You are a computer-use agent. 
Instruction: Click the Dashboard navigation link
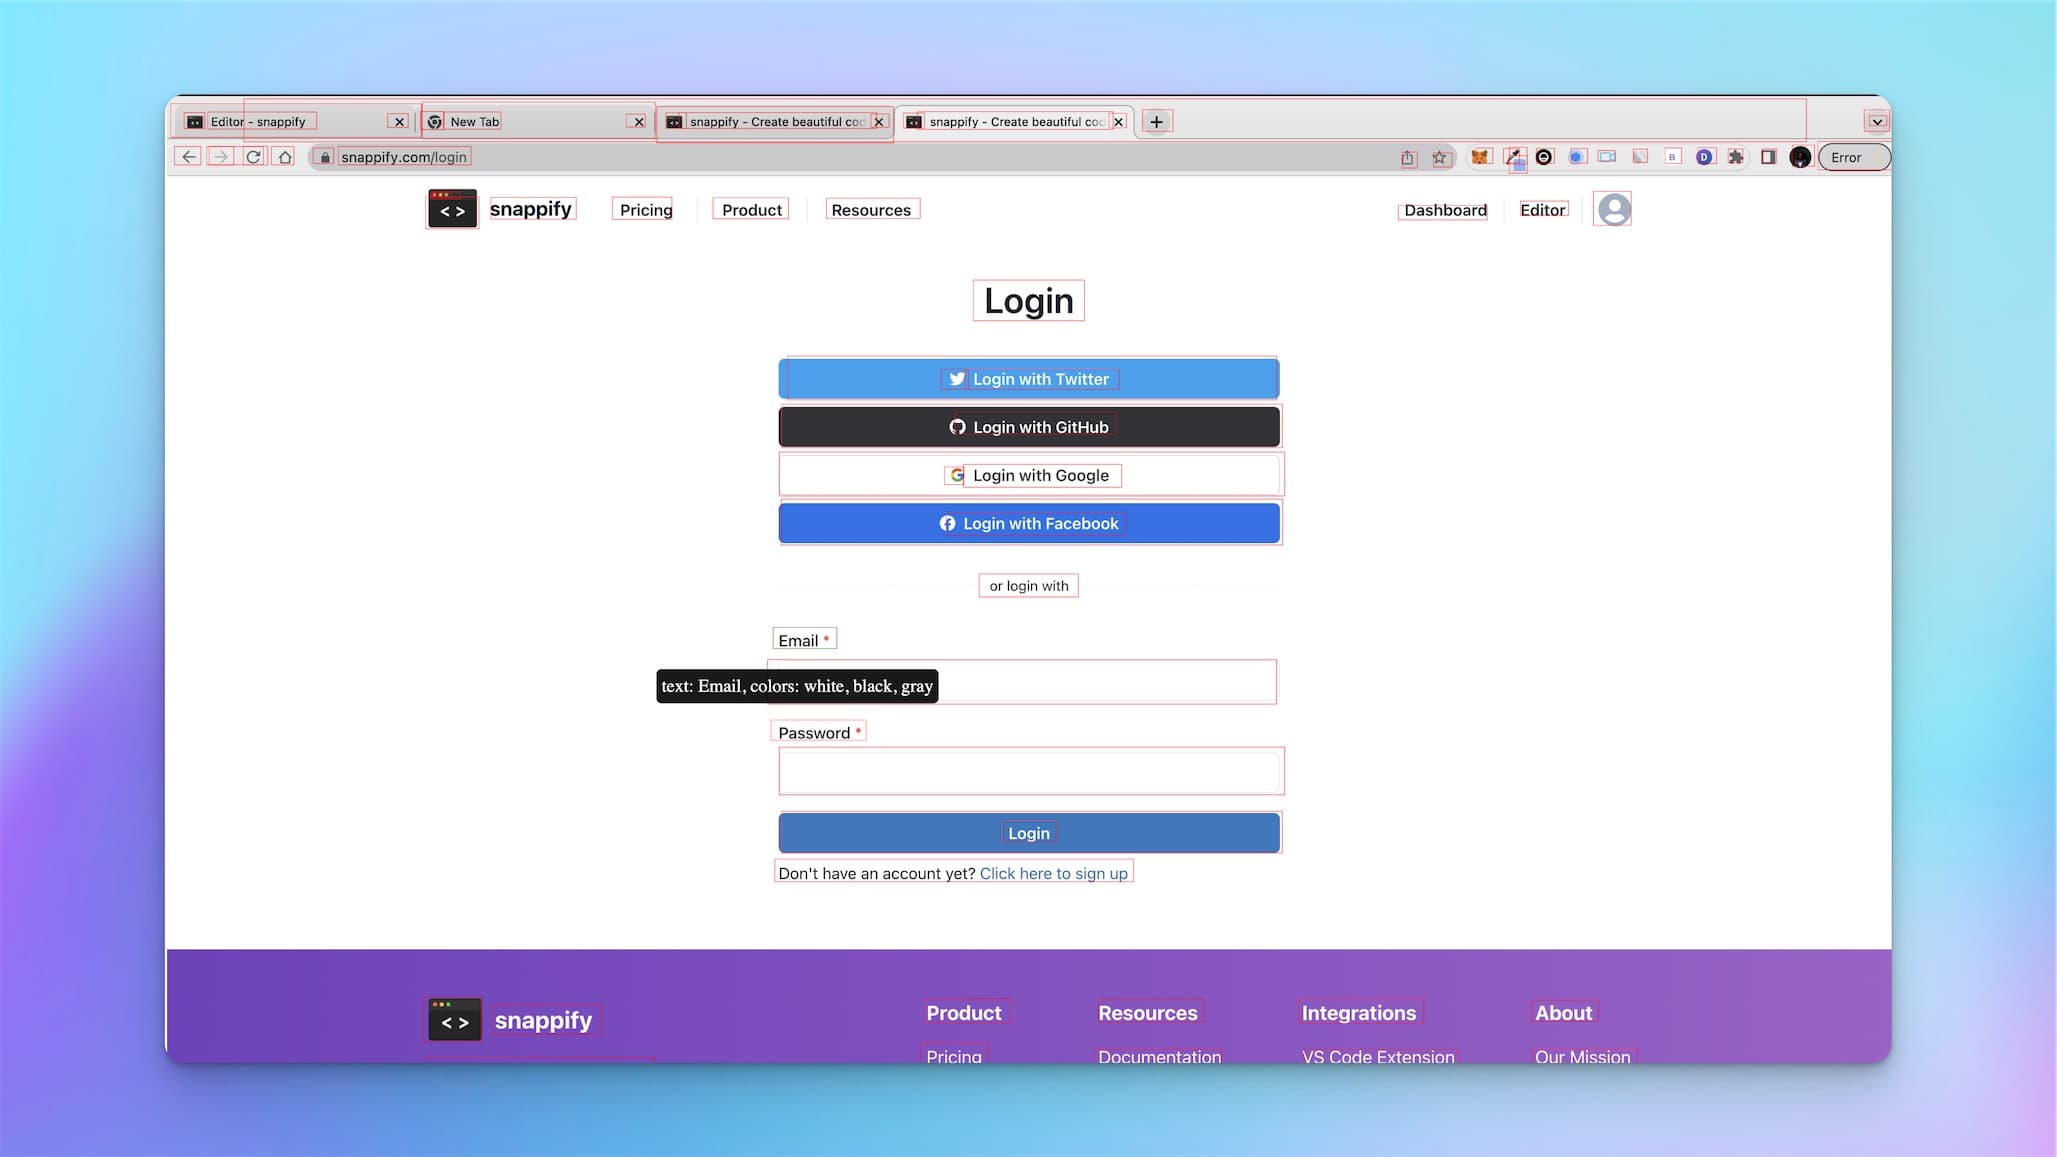coord(1445,209)
